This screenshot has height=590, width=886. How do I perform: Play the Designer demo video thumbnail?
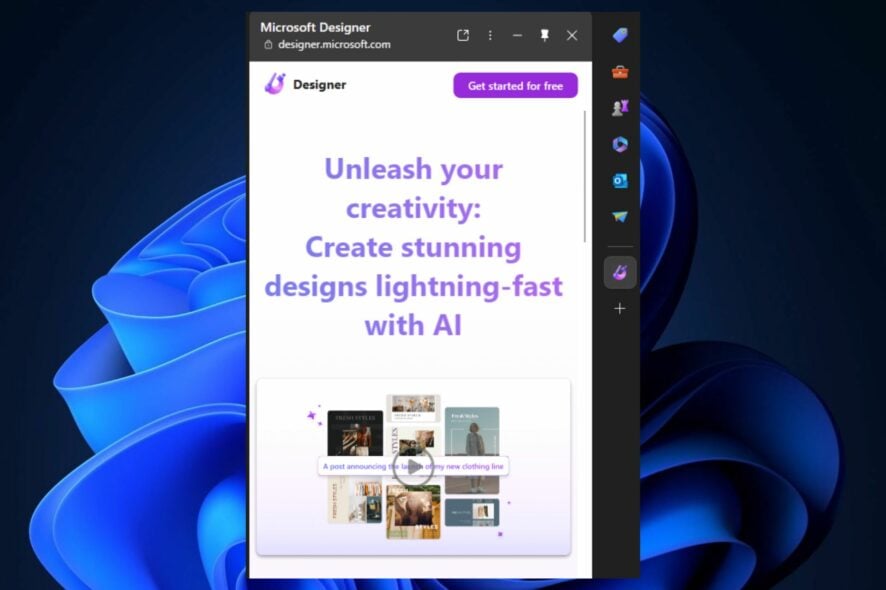tap(414, 466)
